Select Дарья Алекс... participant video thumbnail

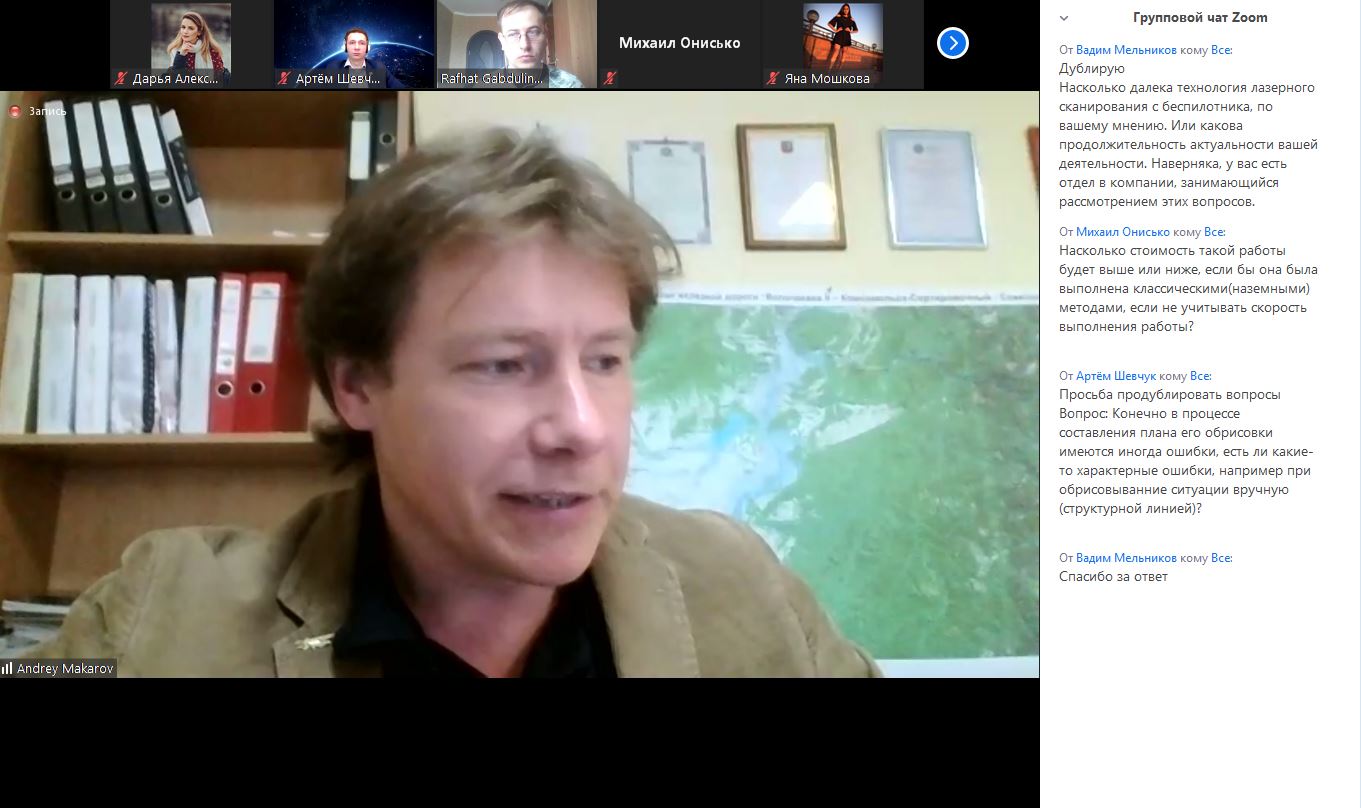[x=190, y=44]
